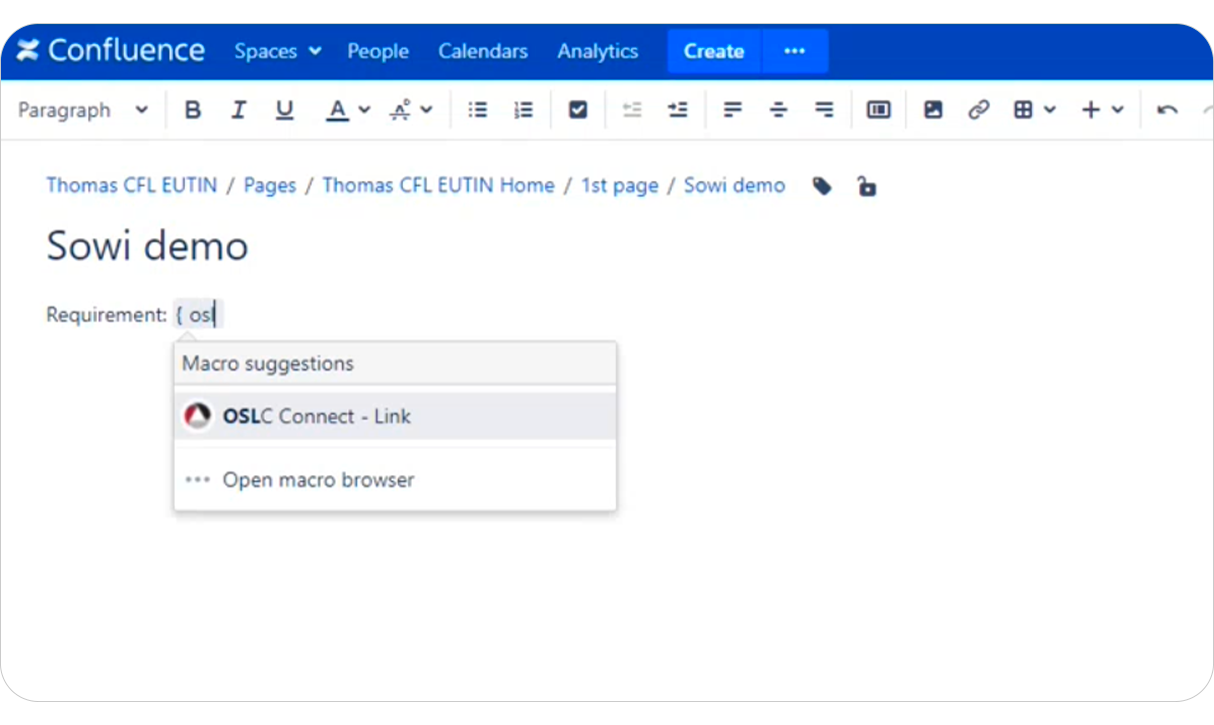Insert files and images

[933, 110]
